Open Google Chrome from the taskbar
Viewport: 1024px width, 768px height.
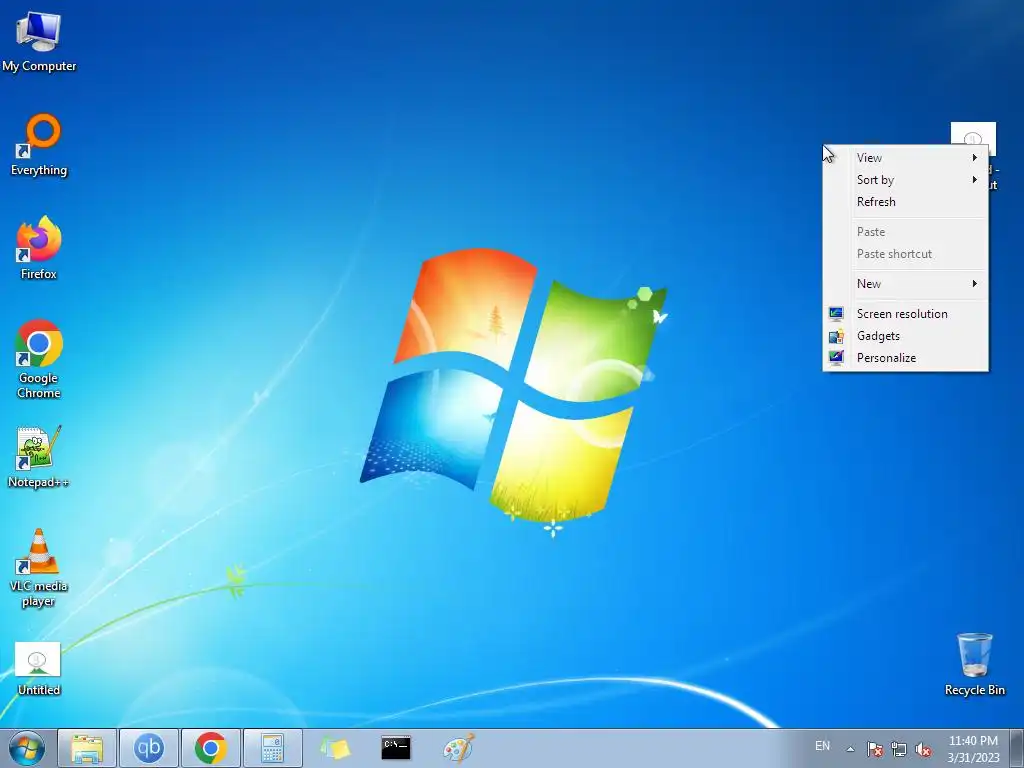[x=210, y=748]
